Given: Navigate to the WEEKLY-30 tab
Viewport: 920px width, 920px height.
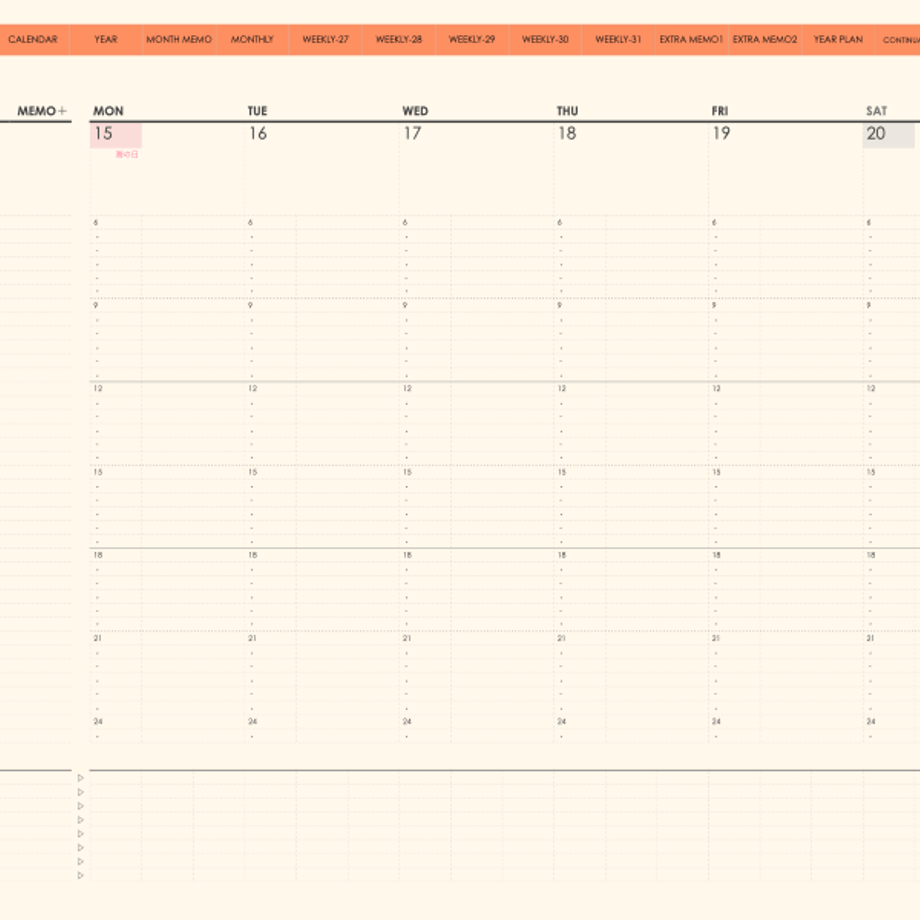Looking at the screenshot, I should coord(545,39).
